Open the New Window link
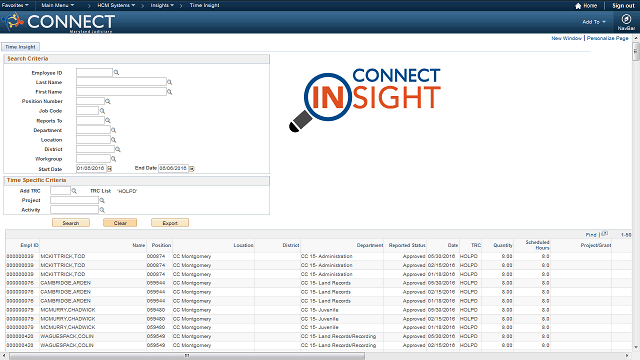Viewport: 640px width, 360px height. pyautogui.click(x=567, y=38)
